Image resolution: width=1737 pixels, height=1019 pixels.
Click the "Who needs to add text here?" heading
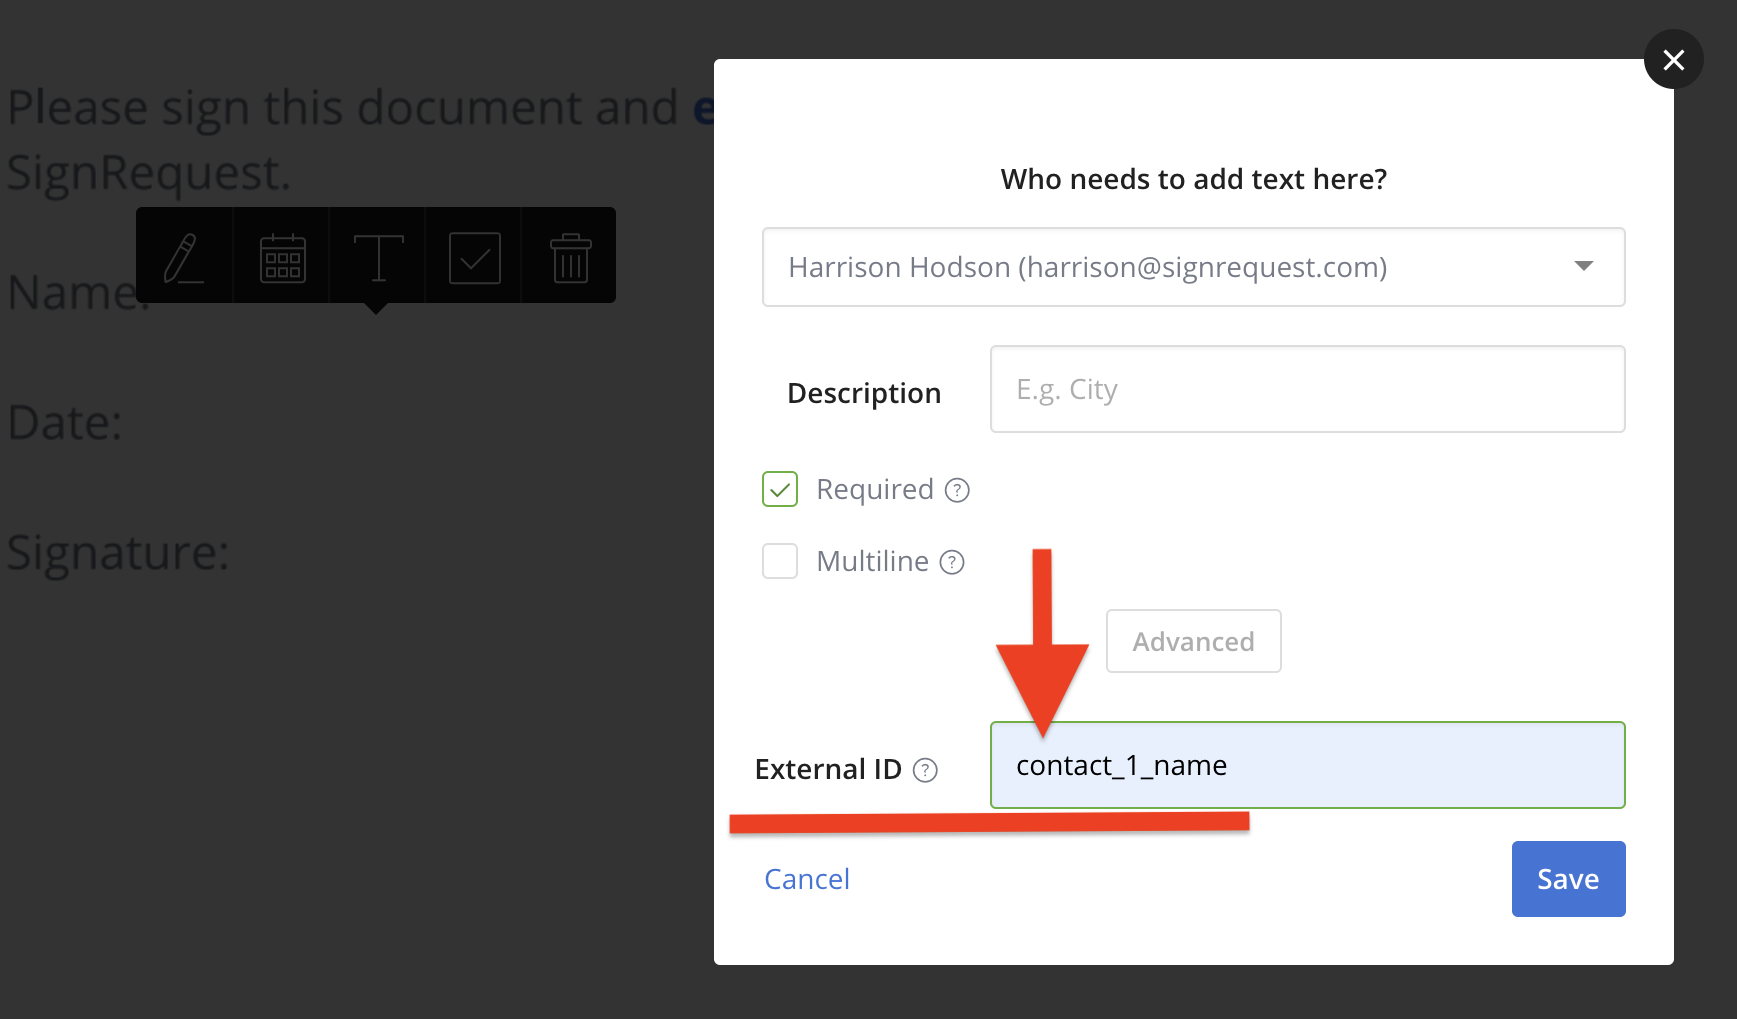coord(1193,179)
